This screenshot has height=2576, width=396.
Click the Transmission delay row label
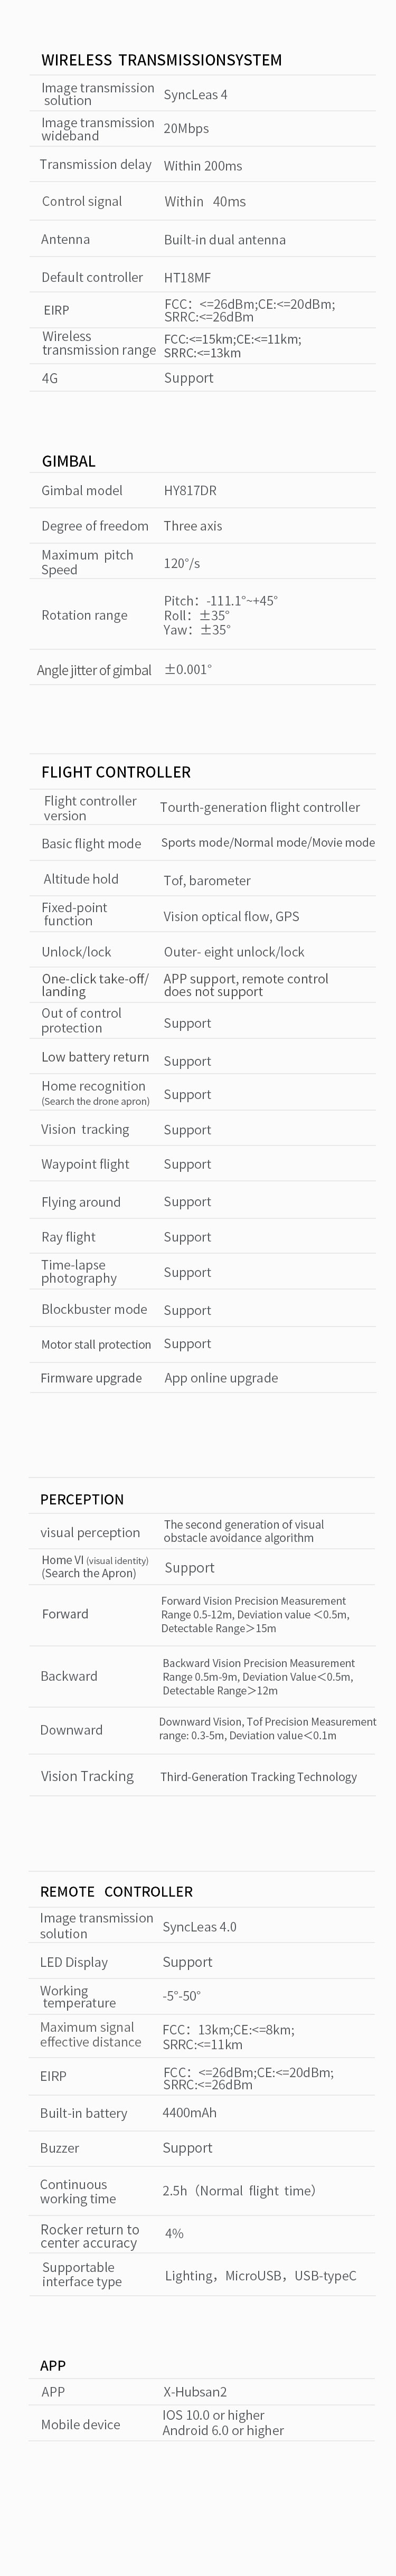pyautogui.click(x=96, y=164)
